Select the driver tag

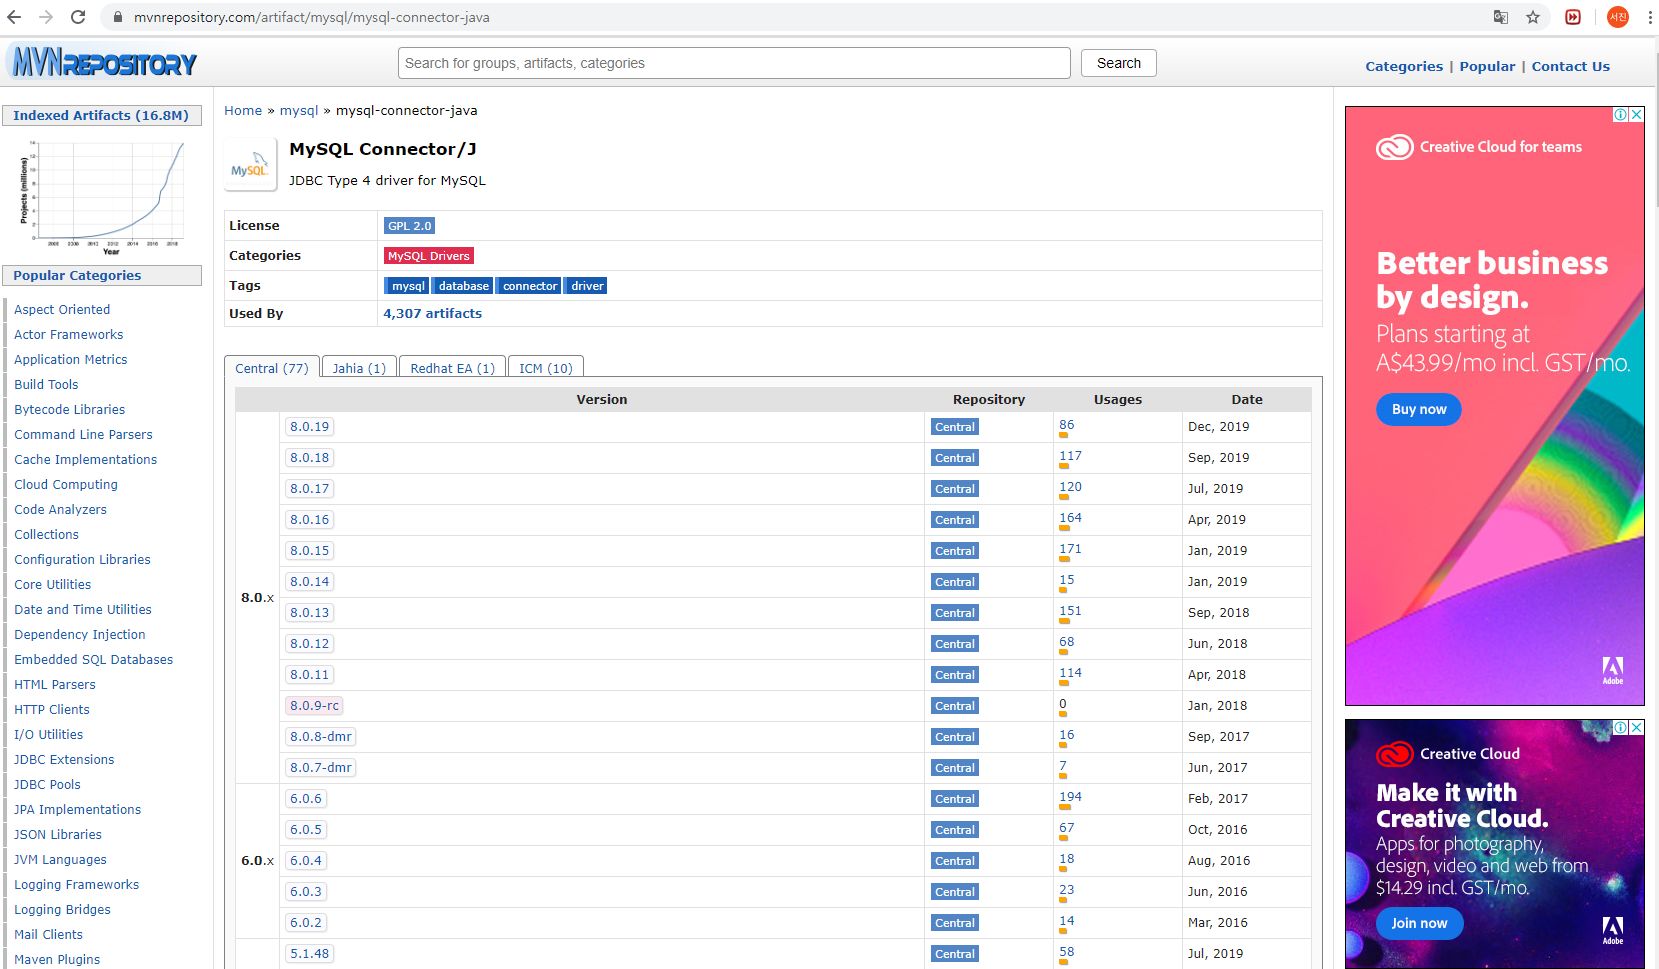pyautogui.click(x=586, y=286)
